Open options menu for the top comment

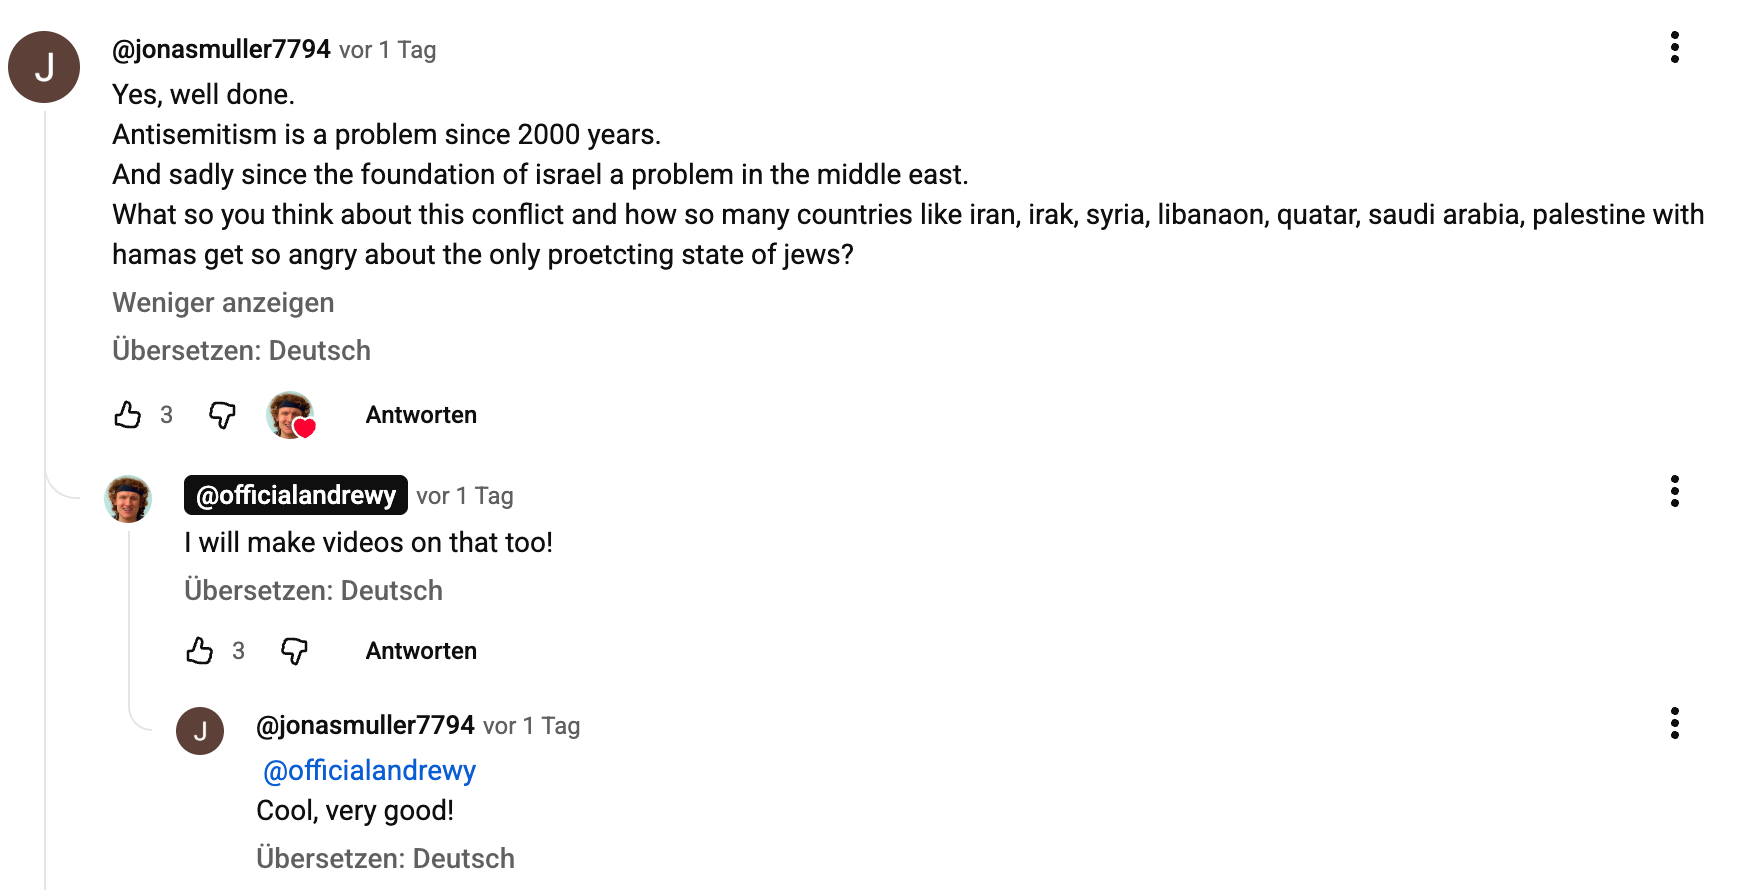[1674, 47]
